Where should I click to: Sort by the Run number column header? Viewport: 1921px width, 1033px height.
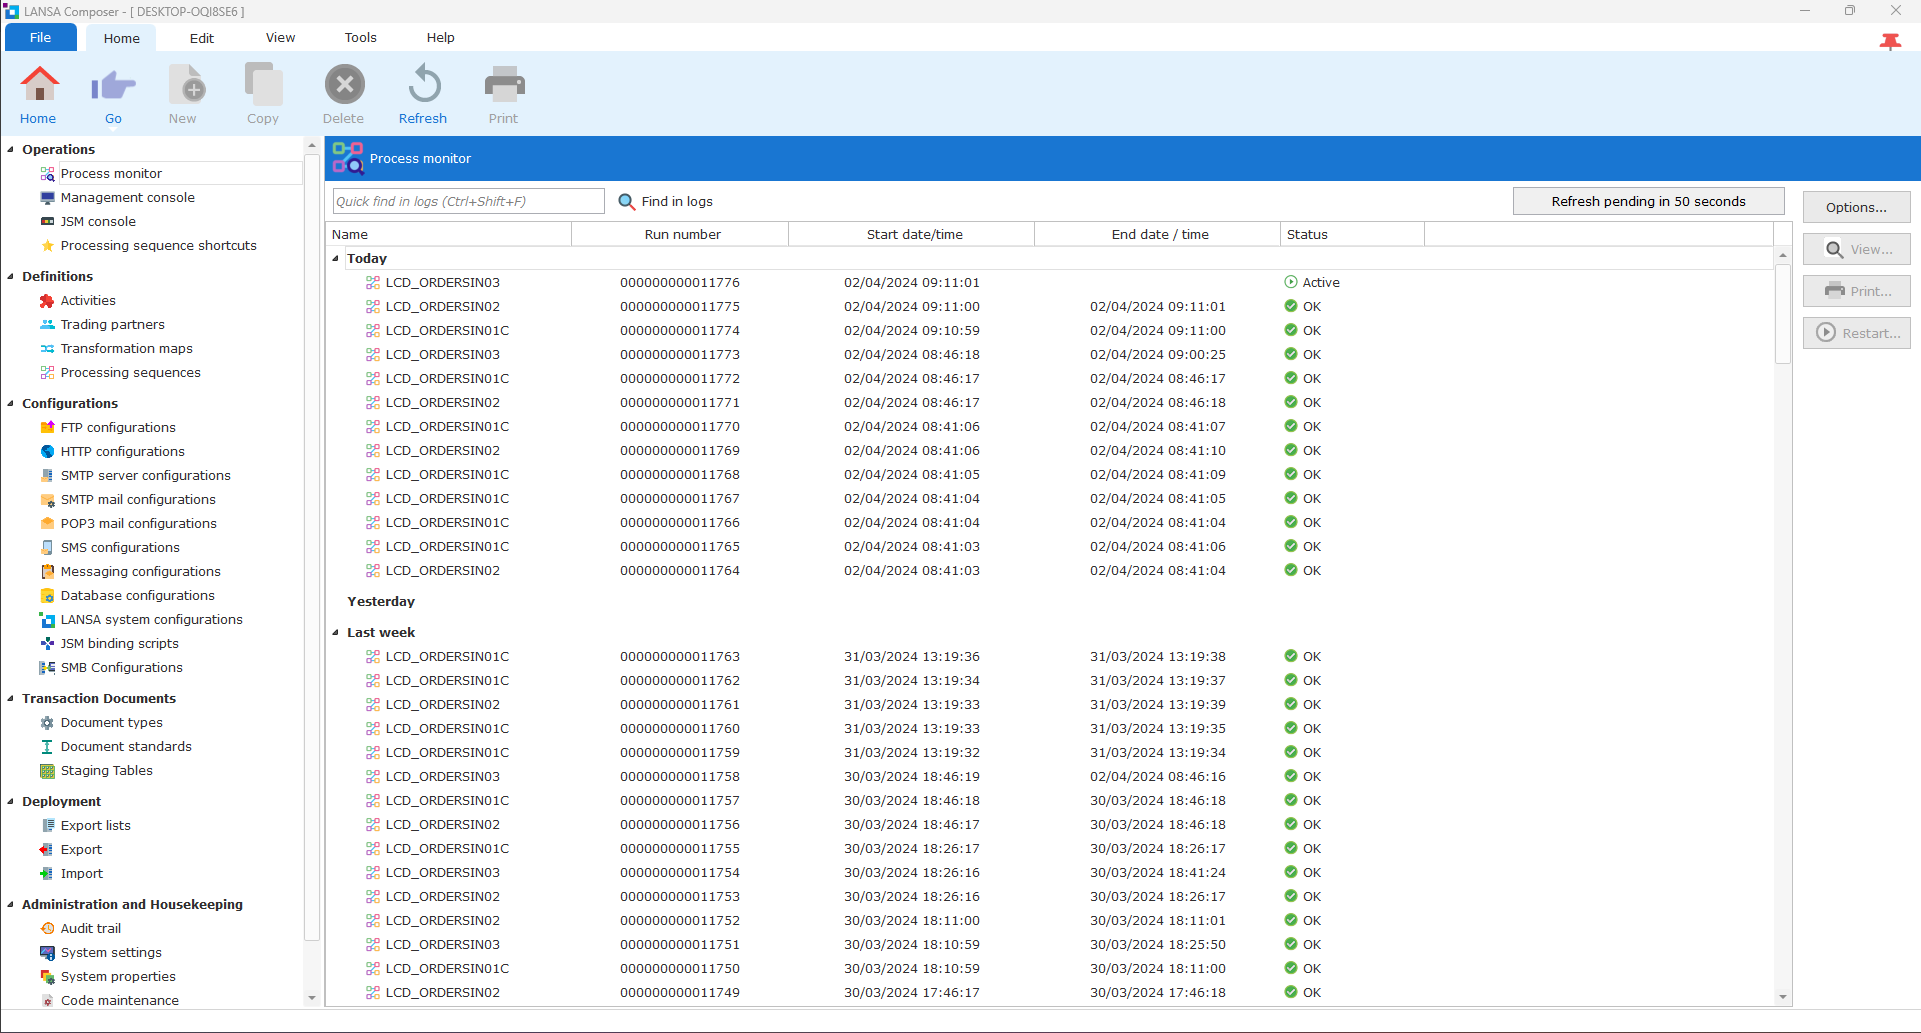point(682,234)
